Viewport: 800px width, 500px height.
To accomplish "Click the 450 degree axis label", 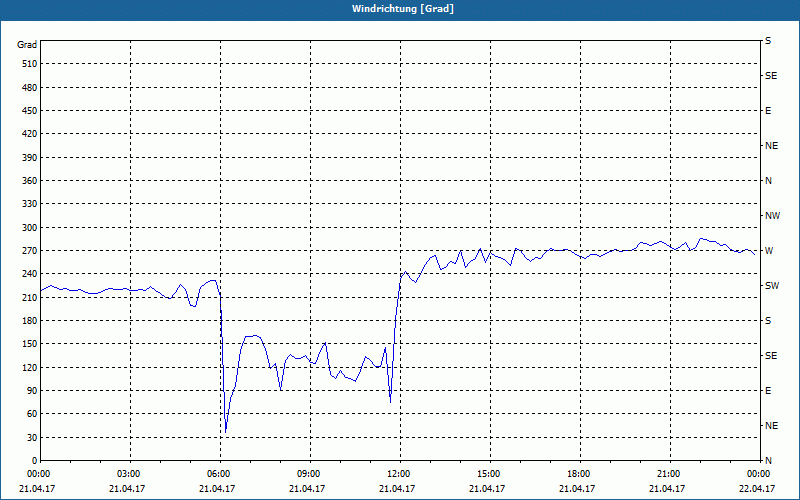I will (29, 111).
